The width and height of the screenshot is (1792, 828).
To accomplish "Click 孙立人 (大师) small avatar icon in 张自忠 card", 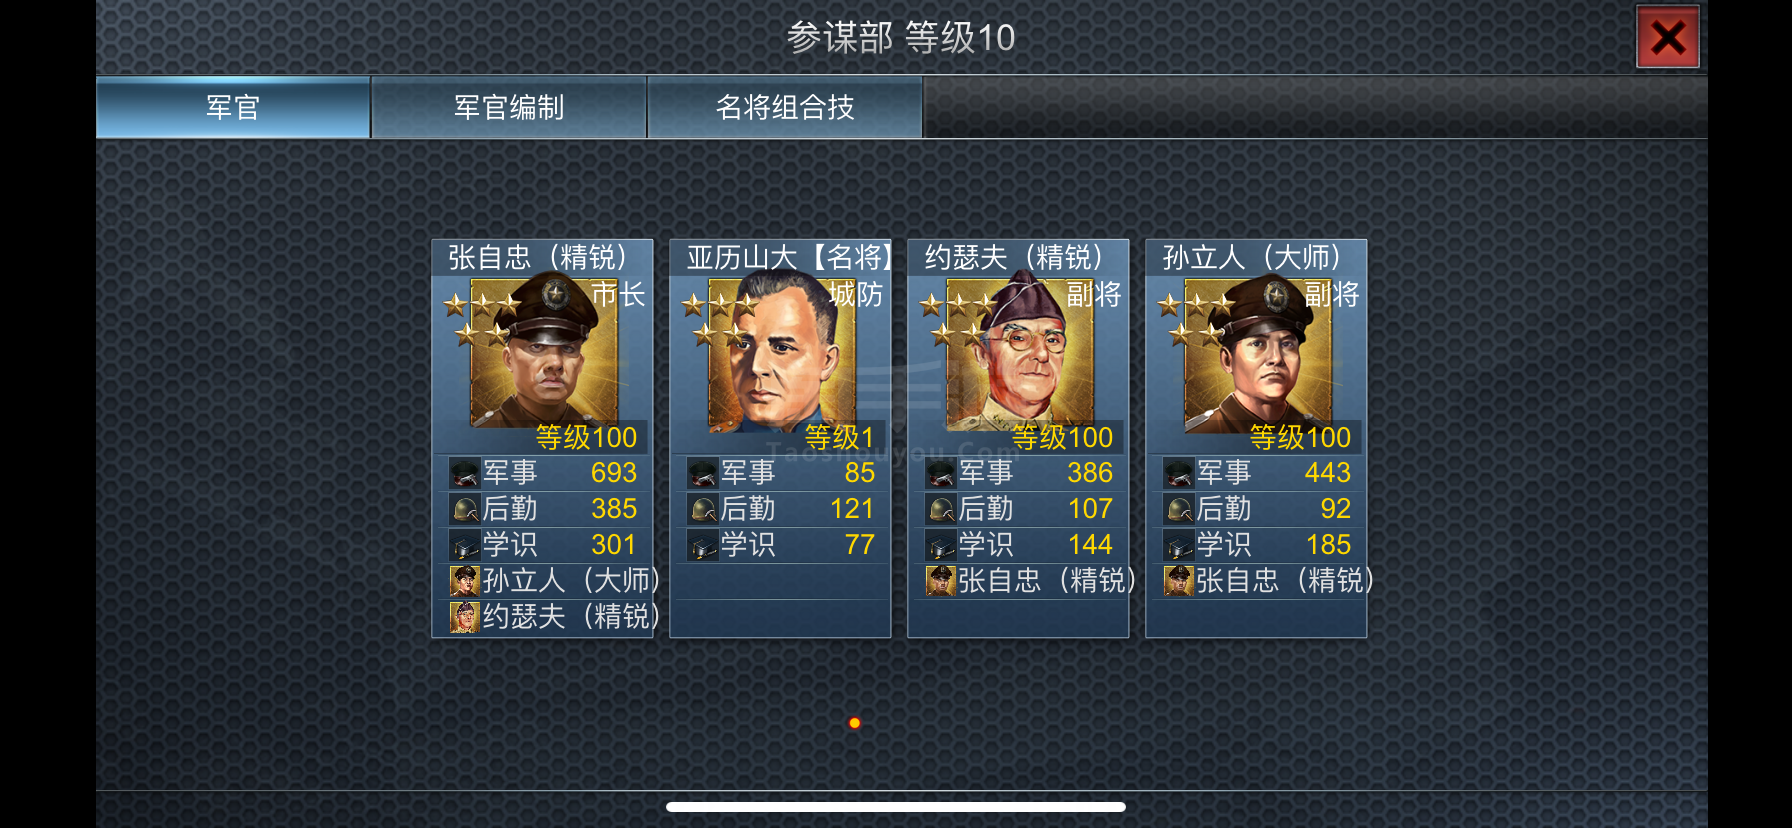I will coord(464,581).
